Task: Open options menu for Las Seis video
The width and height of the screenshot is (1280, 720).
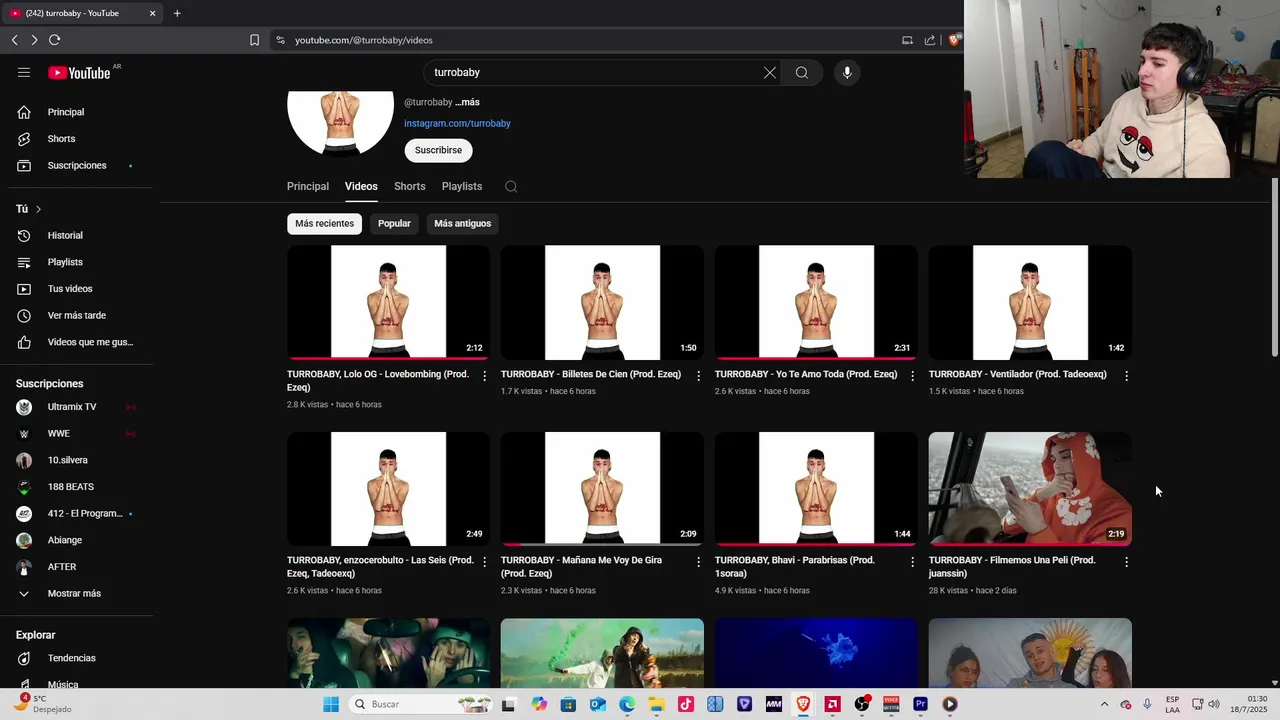Action: 485,562
